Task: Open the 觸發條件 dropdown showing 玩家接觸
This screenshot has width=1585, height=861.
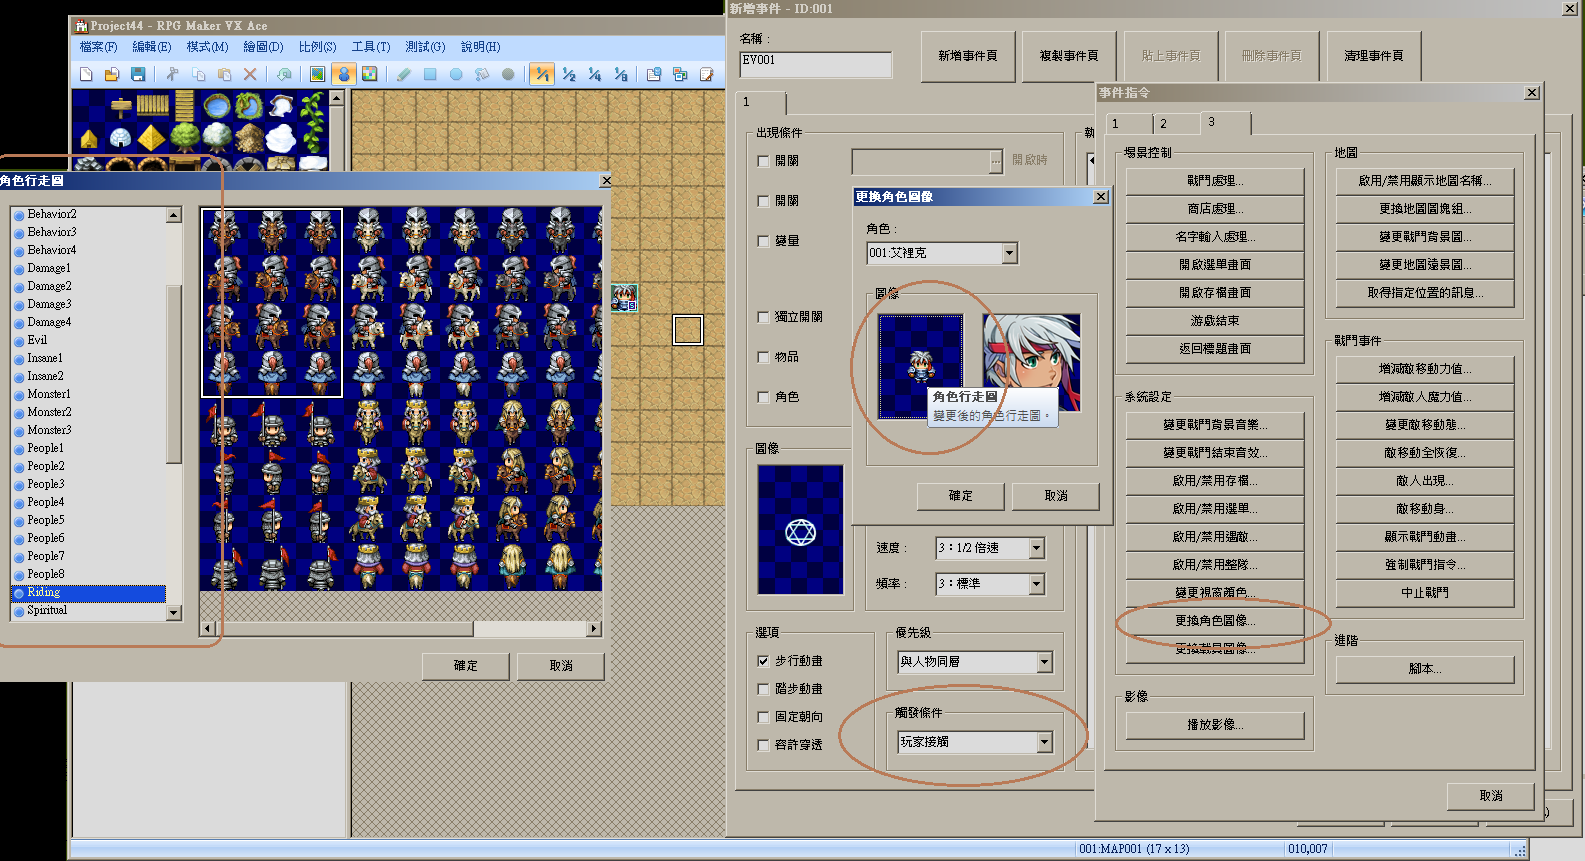Action: (975, 742)
